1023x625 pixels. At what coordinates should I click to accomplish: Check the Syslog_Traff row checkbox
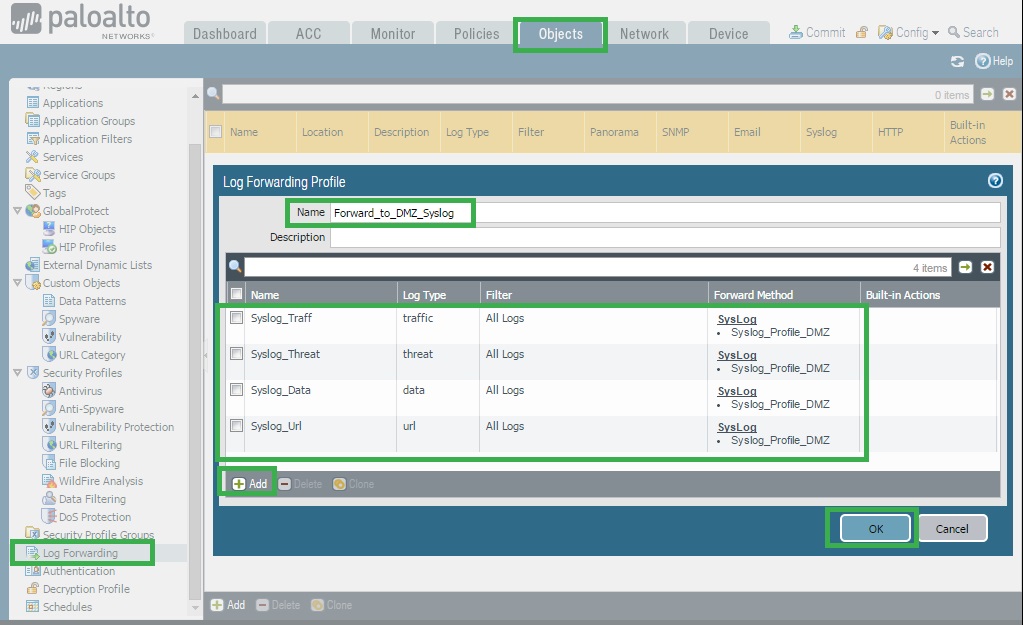click(x=237, y=318)
